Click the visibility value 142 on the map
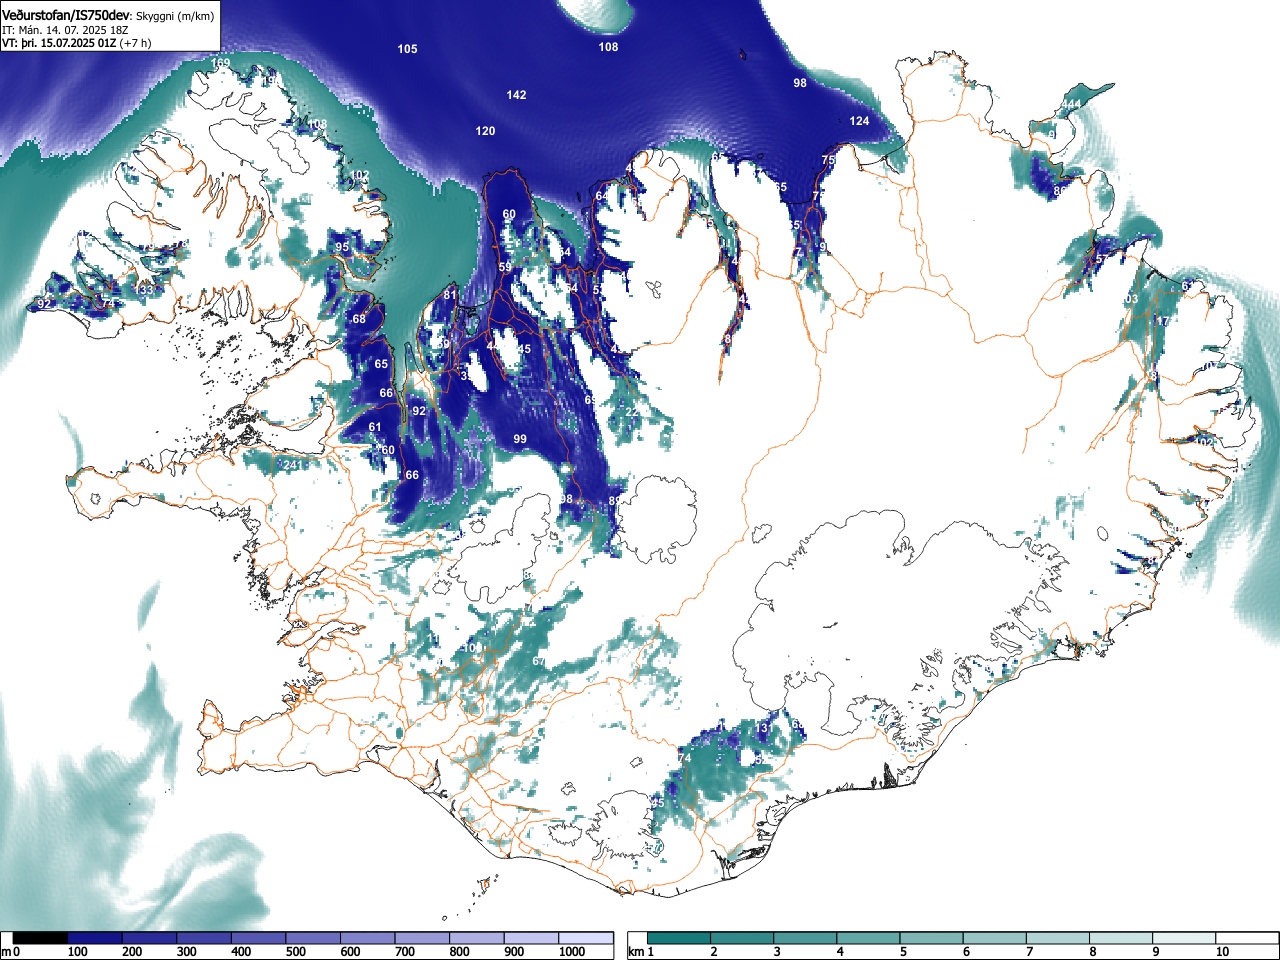 516,95
